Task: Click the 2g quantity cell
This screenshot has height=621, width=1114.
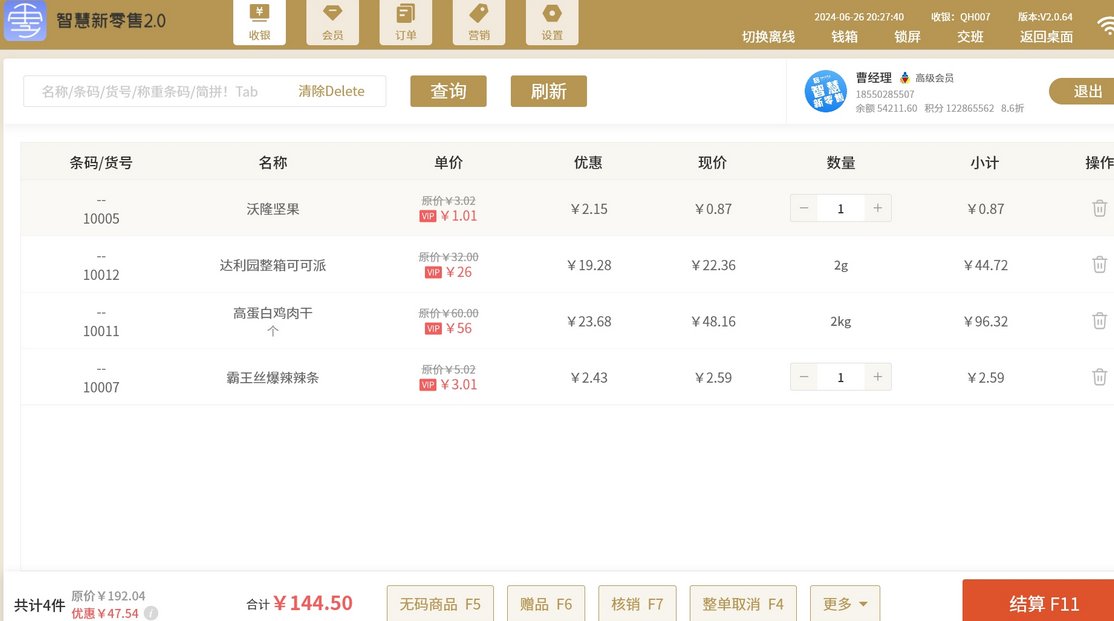Action: point(840,265)
